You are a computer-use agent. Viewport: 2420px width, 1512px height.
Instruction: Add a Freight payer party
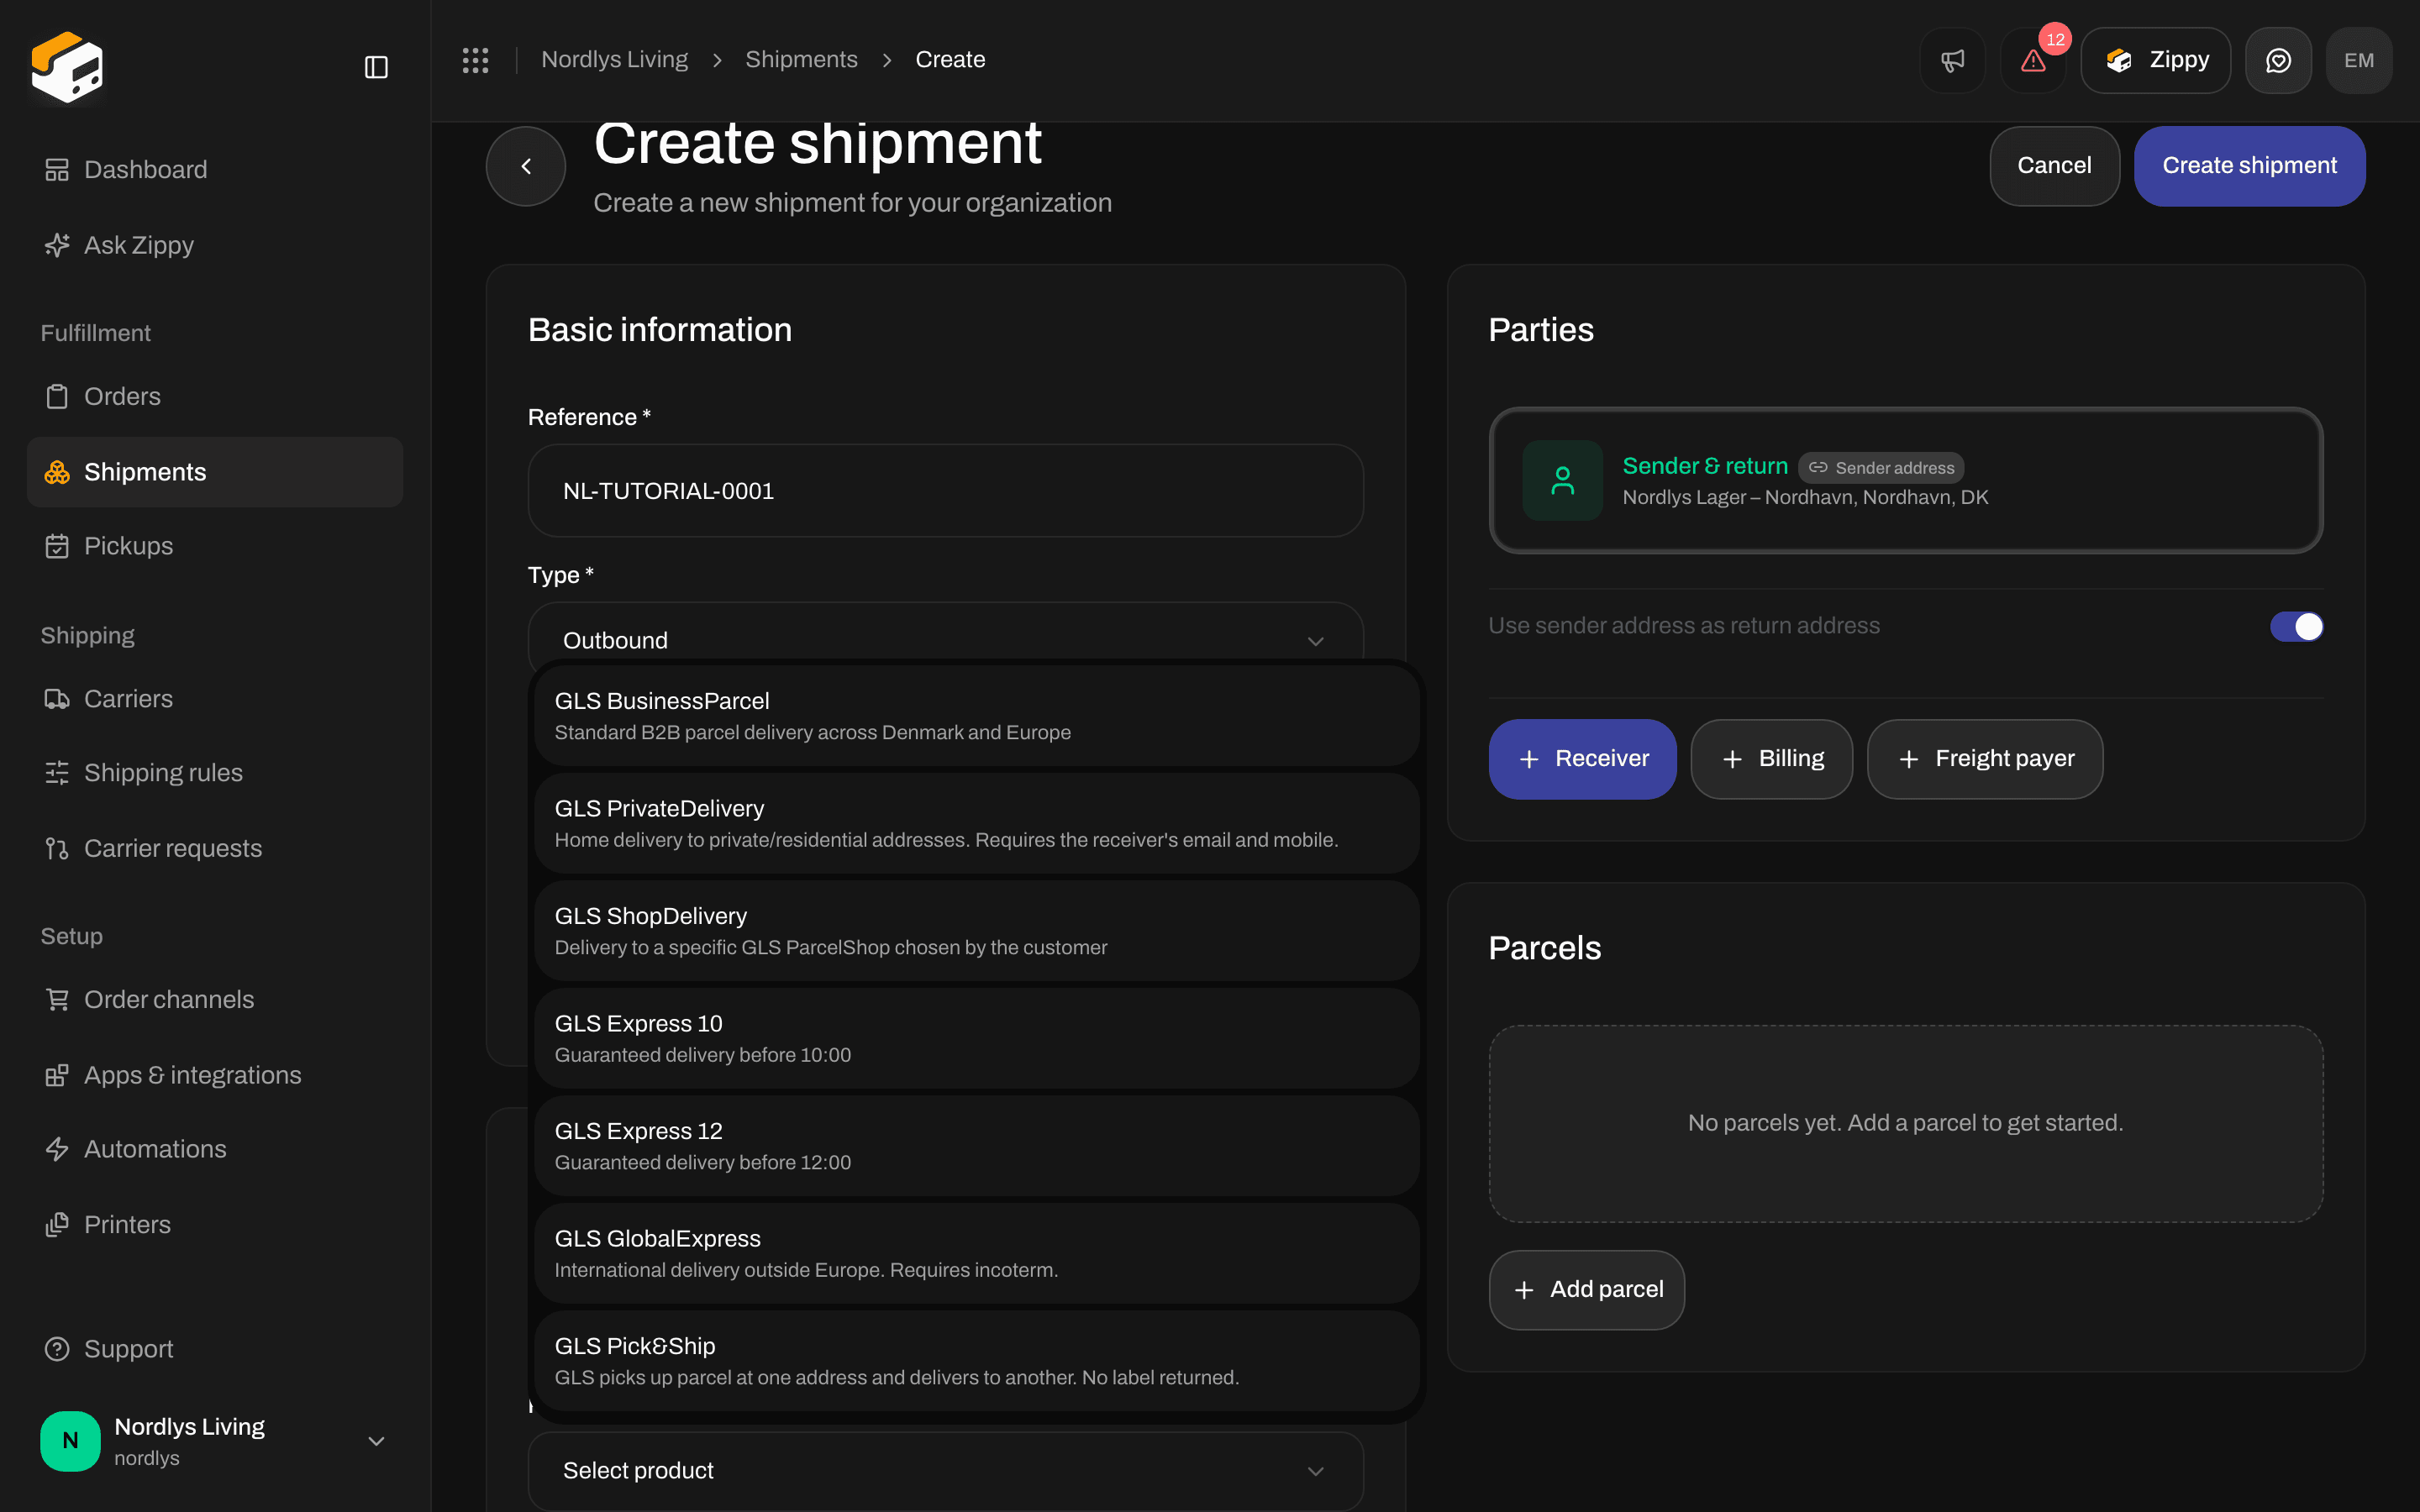pos(1984,759)
